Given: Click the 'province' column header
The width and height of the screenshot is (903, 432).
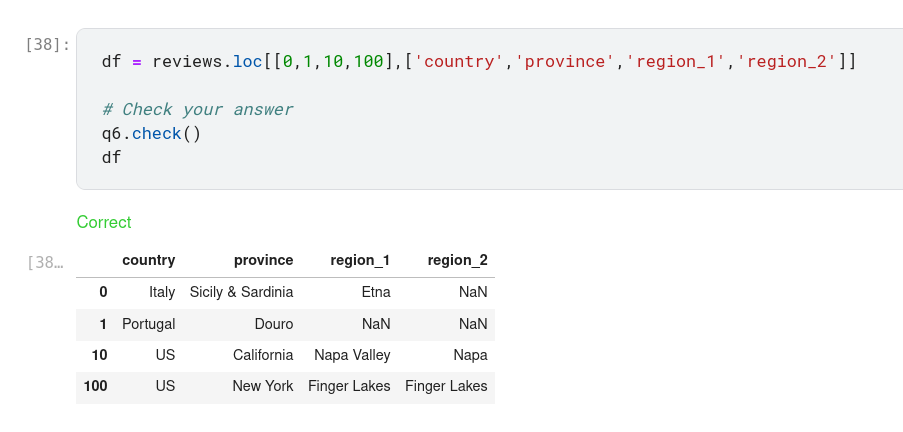Looking at the screenshot, I should [263, 260].
